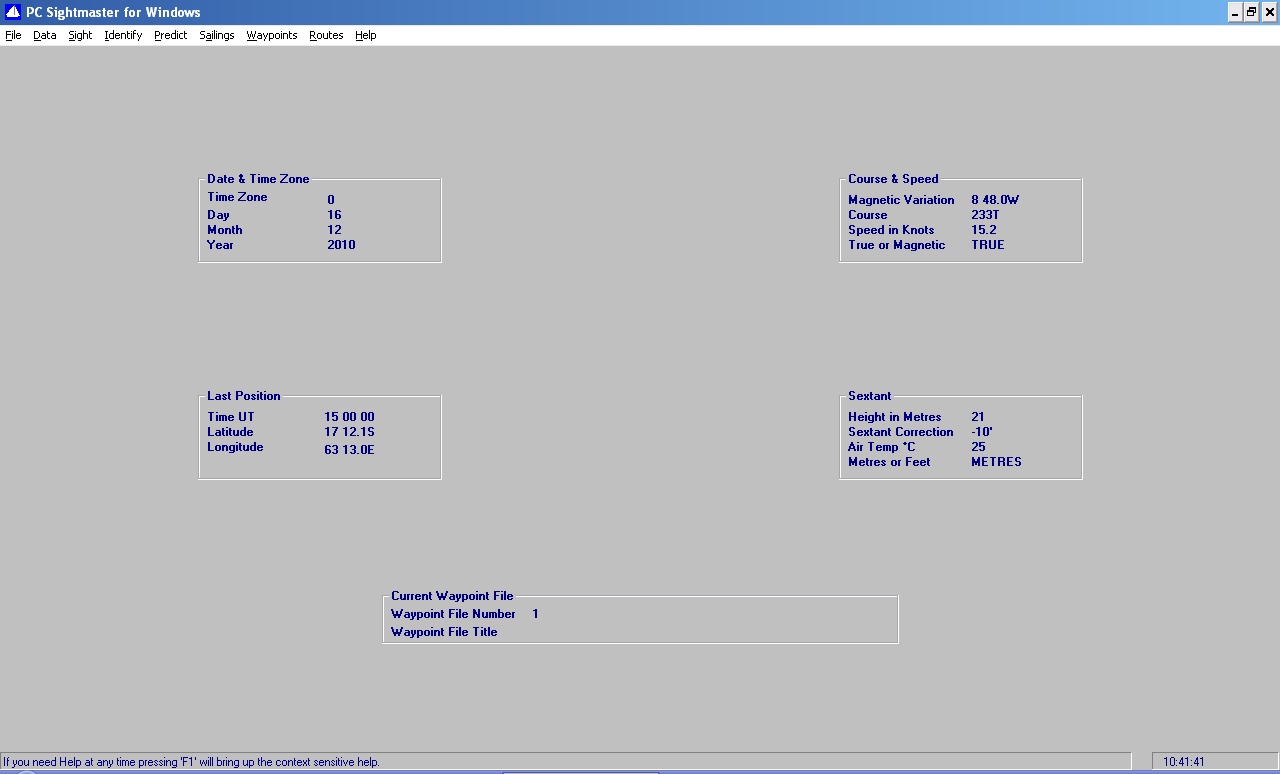Image resolution: width=1280 pixels, height=774 pixels.
Task: Select the Magnetic Variation value 8 48.0W
Action: point(994,200)
